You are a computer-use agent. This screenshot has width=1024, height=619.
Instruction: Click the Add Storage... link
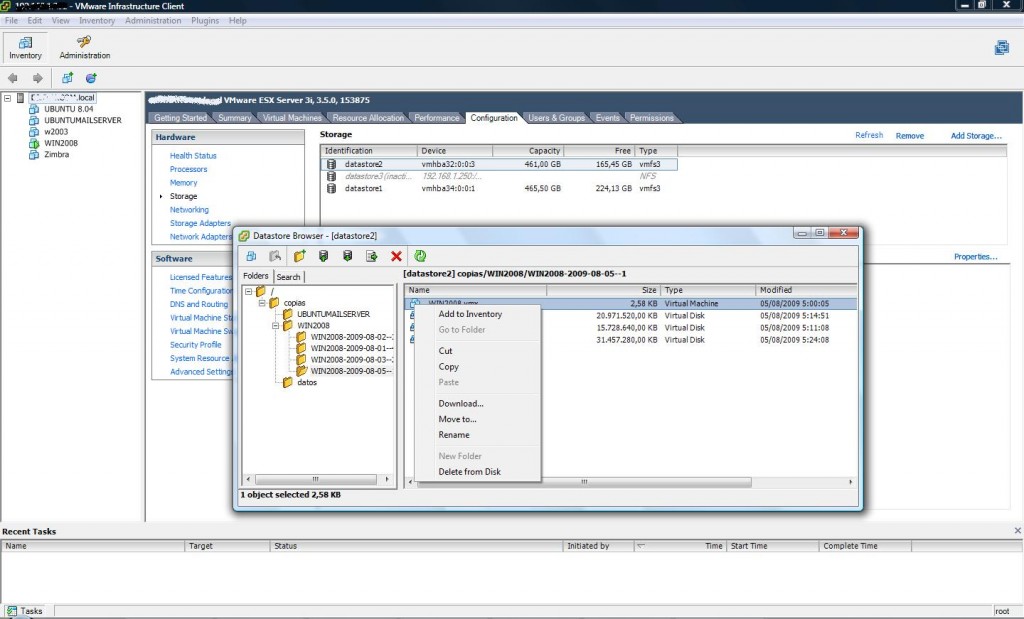click(x=976, y=136)
